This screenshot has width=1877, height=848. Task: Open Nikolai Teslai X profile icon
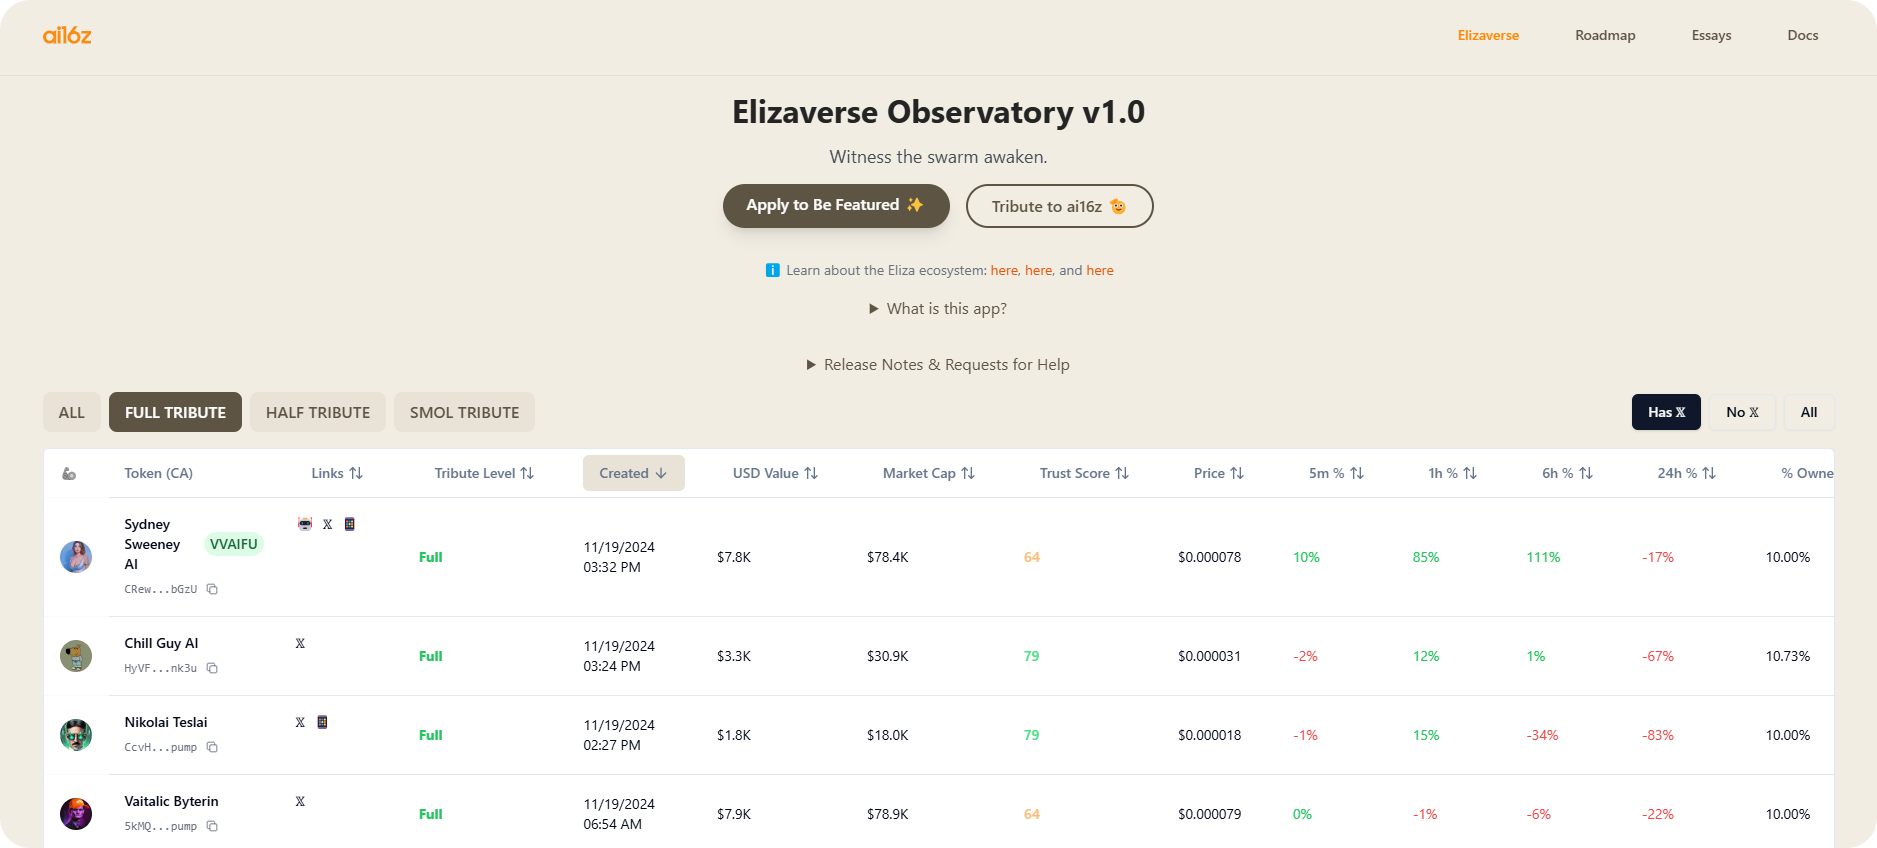[300, 722]
